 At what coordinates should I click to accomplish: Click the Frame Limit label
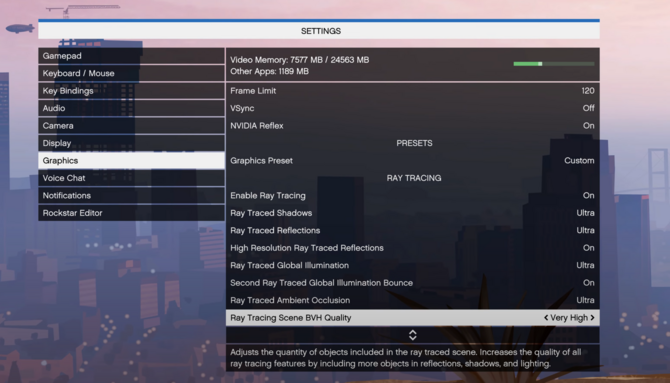(x=253, y=91)
